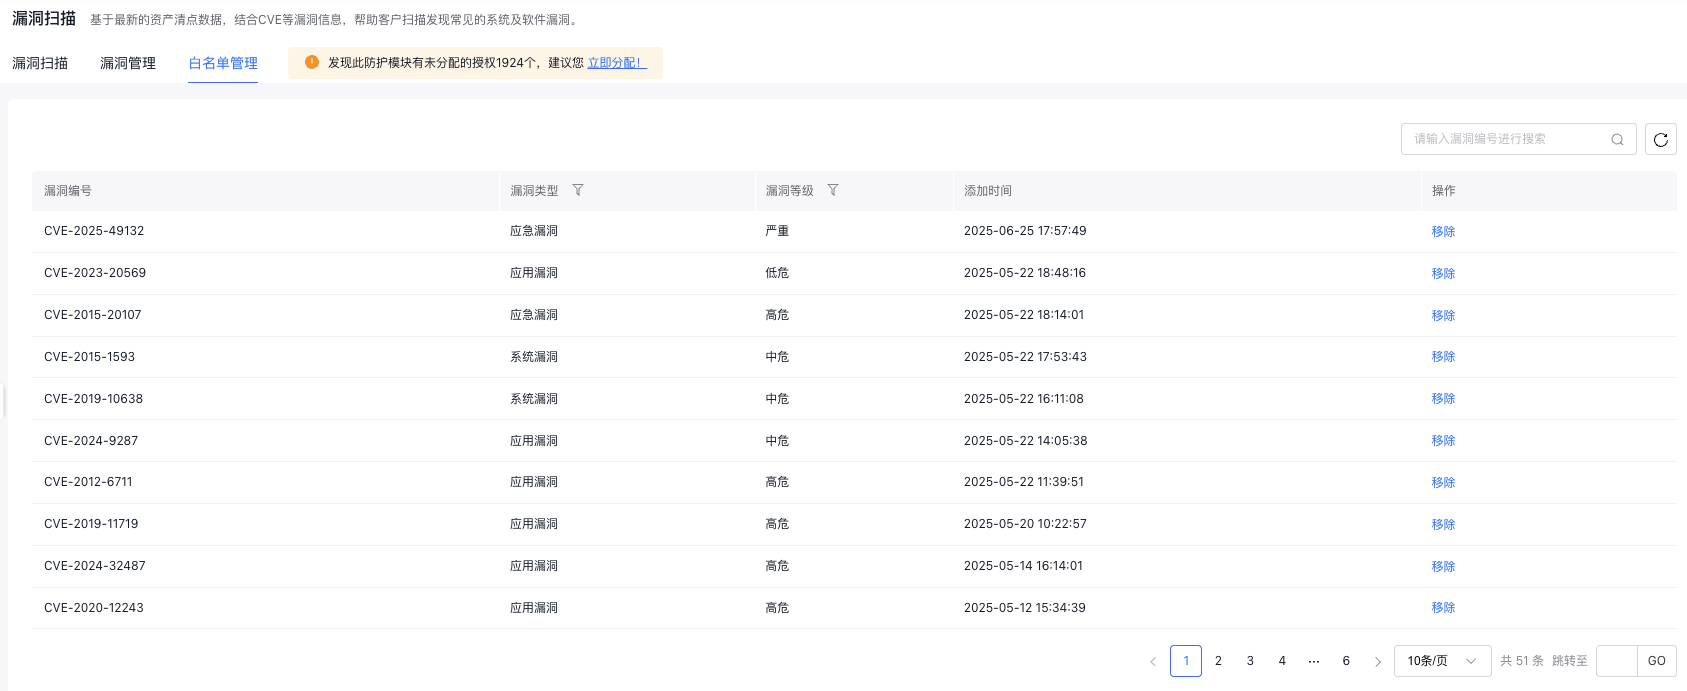This screenshot has height=691, width=1687.
Task: Click 移除 for CVE-2015-1593
Action: pyautogui.click(x=1443, y=356)
